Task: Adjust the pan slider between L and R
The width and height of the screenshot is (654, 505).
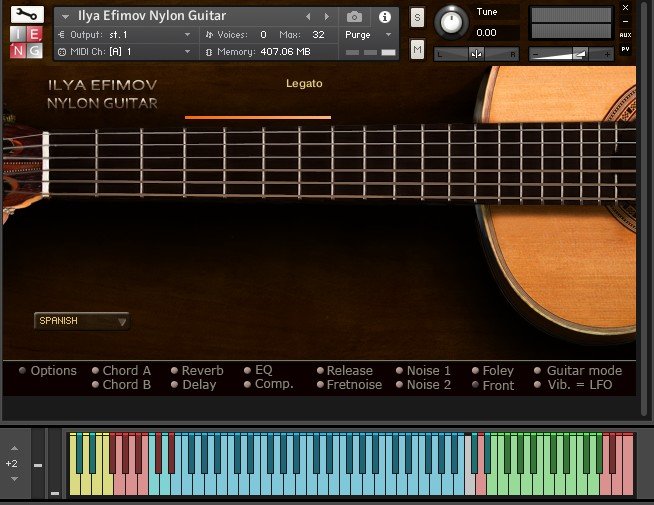Action: 476,54
